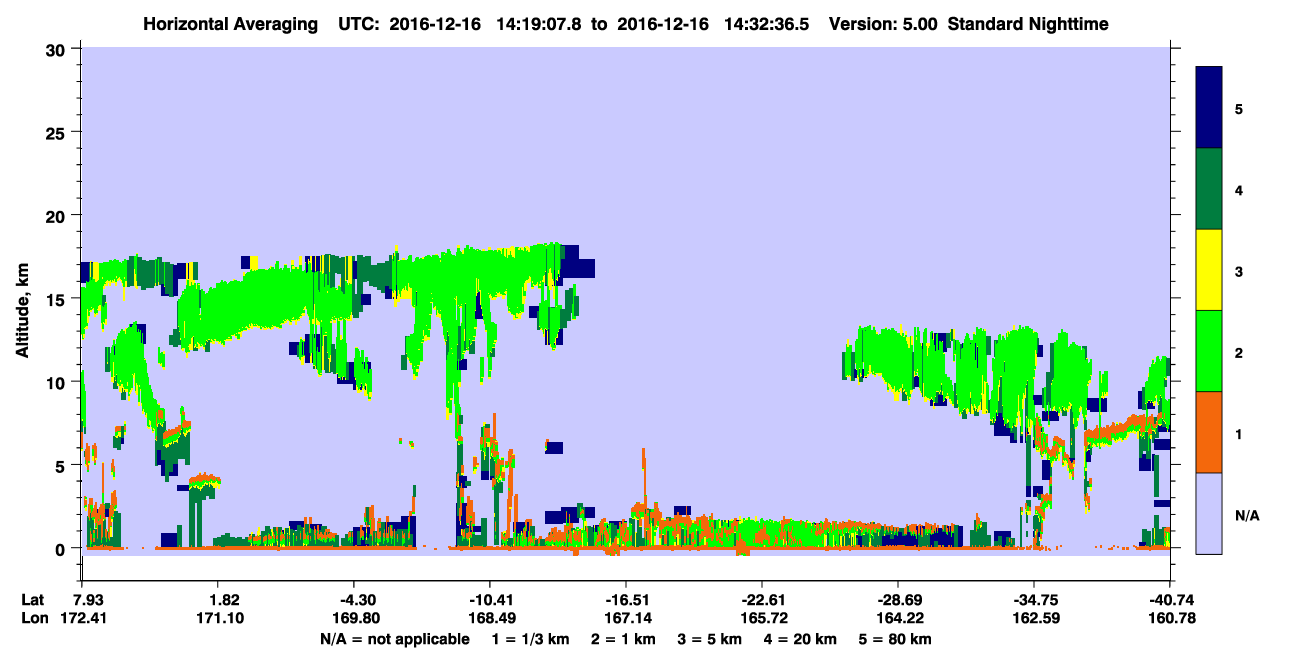Click the y-axis tick label '15'
Screen dimensions: 1300x667
coord(58,298)
